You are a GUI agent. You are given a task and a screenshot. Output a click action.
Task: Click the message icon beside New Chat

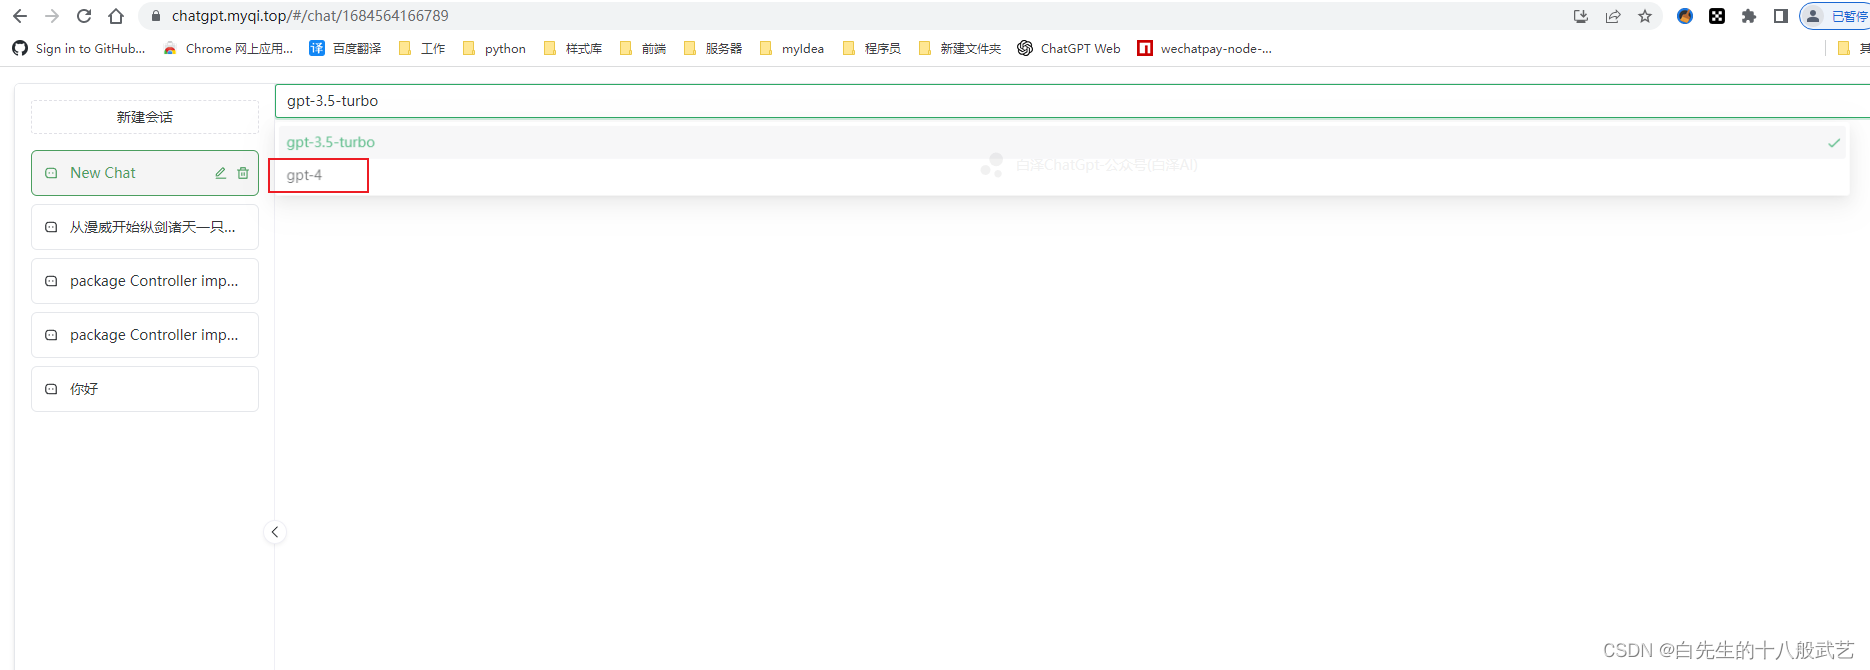coord(51,173)
